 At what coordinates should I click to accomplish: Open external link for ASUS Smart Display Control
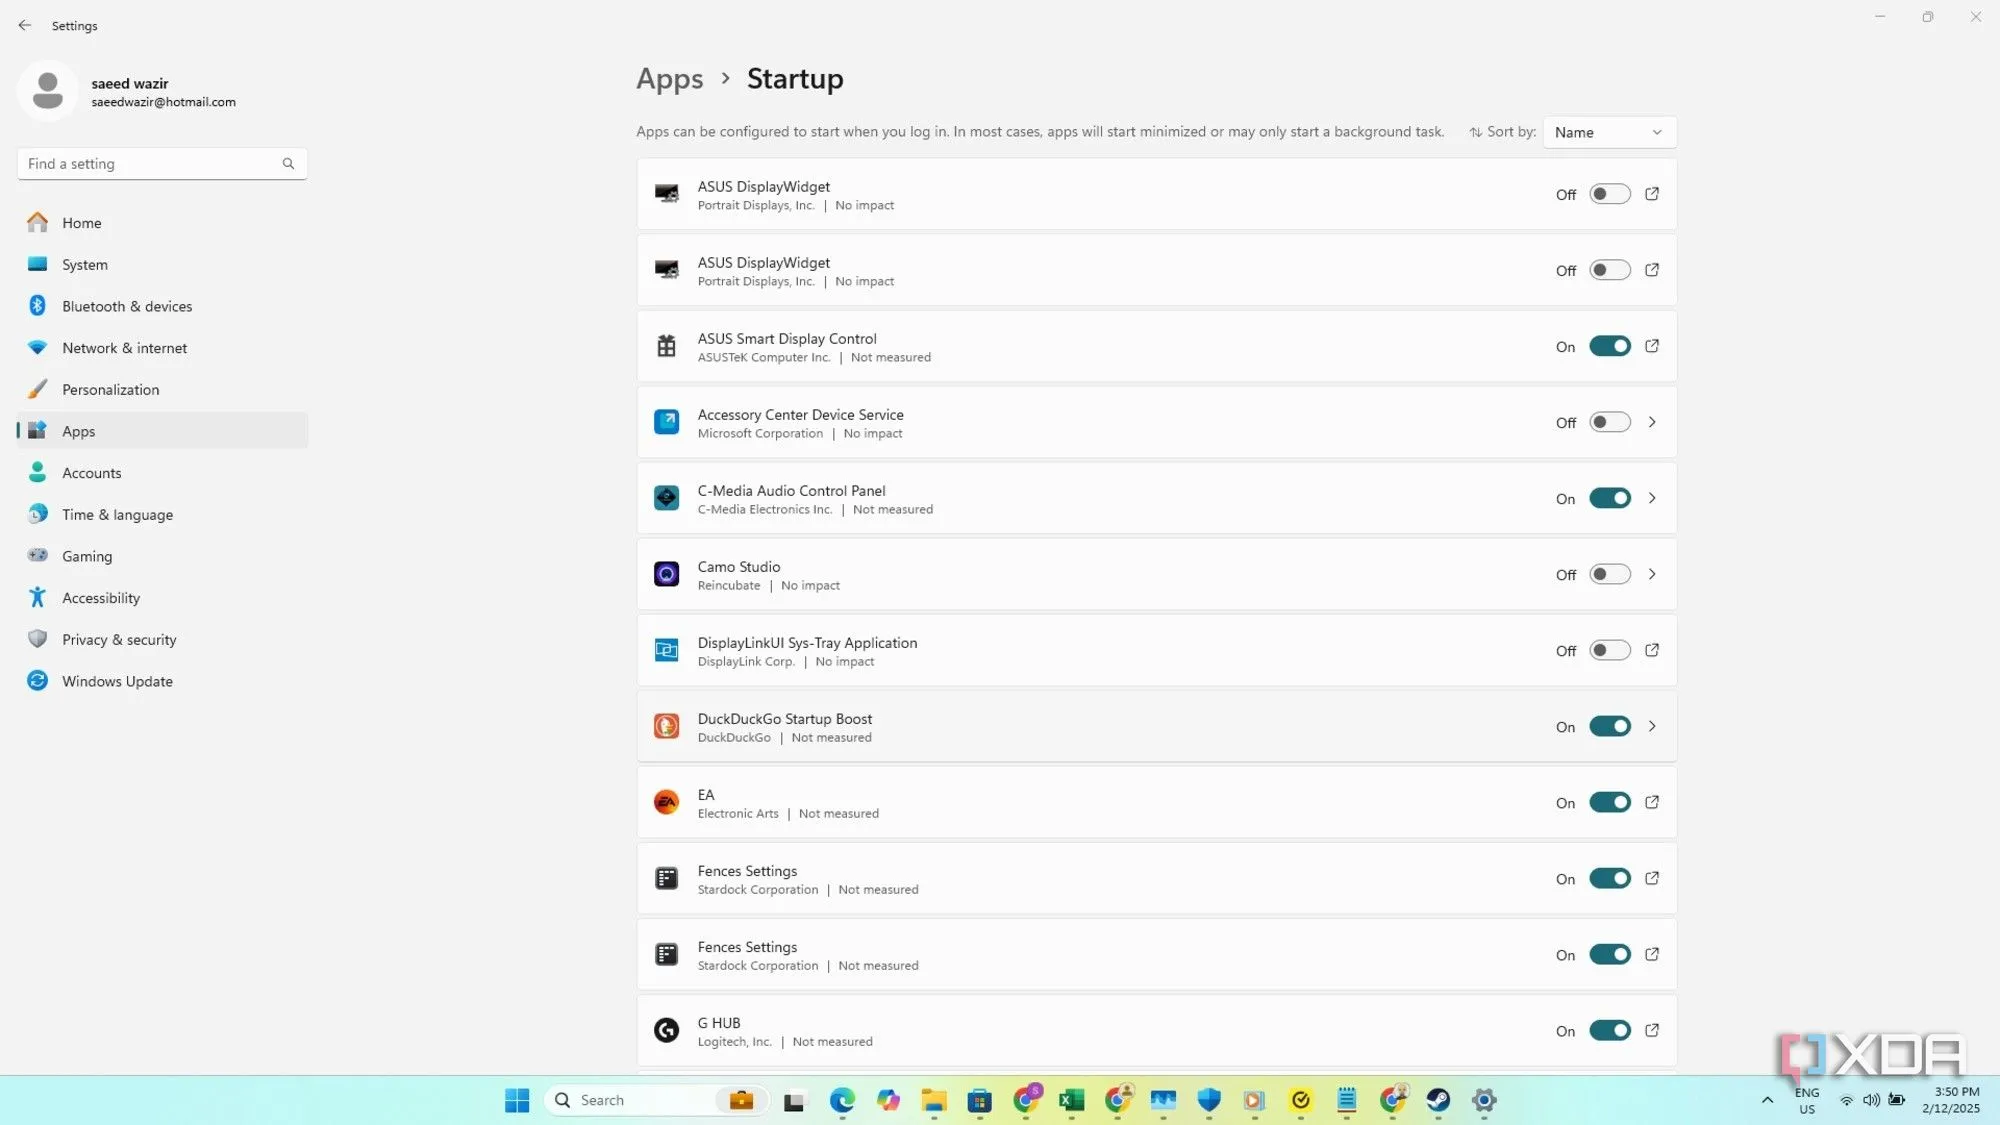tap(1652, 346)
